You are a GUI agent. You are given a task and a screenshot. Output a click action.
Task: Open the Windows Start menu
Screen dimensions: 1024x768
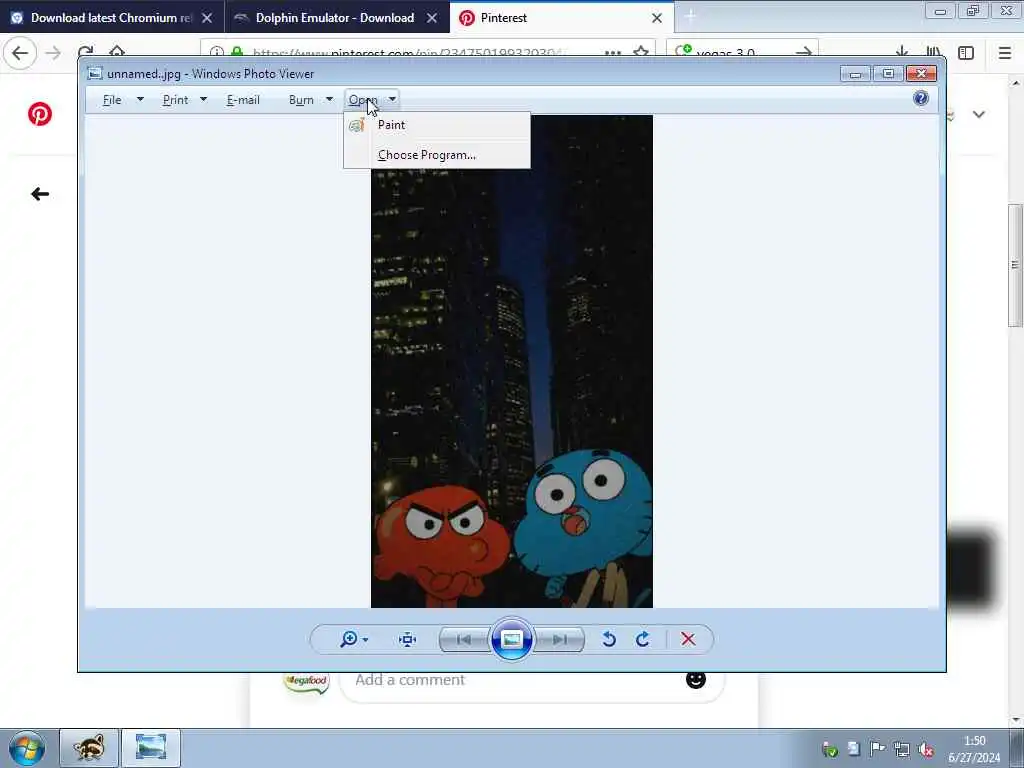coord(26,748)
